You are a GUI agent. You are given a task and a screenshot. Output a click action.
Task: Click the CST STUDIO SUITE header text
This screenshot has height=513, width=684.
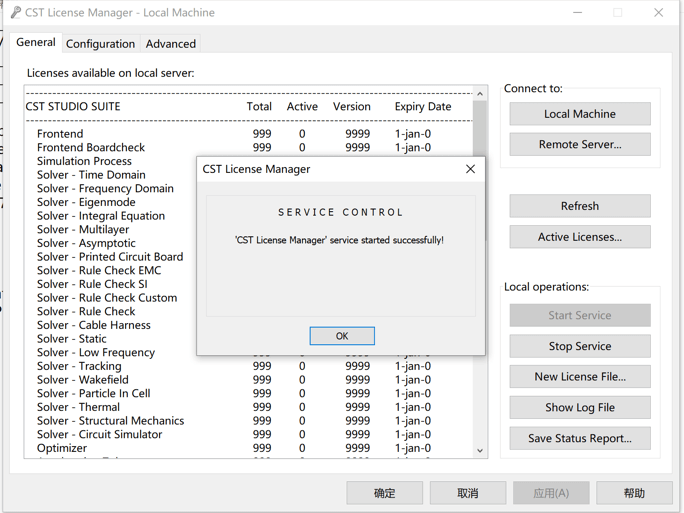pyautogui.click(x=73, y=107)
